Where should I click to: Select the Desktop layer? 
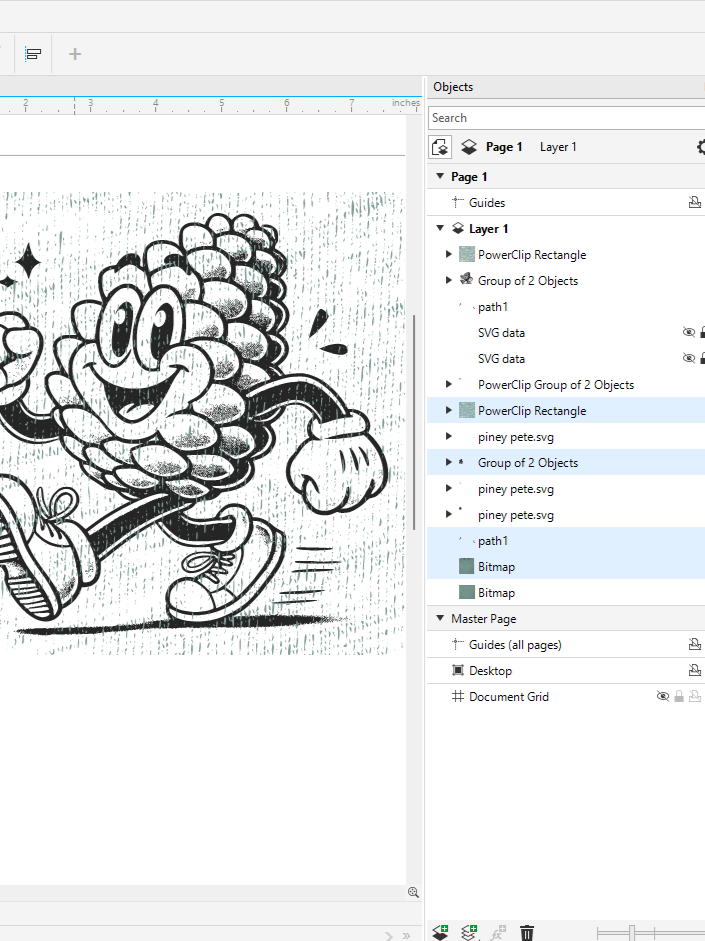click(x=566, y=670)
